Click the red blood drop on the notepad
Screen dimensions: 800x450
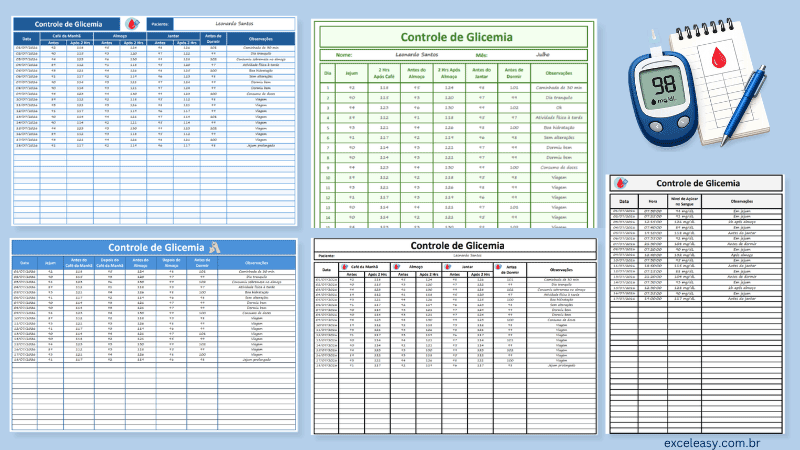[x=718, y=57]
